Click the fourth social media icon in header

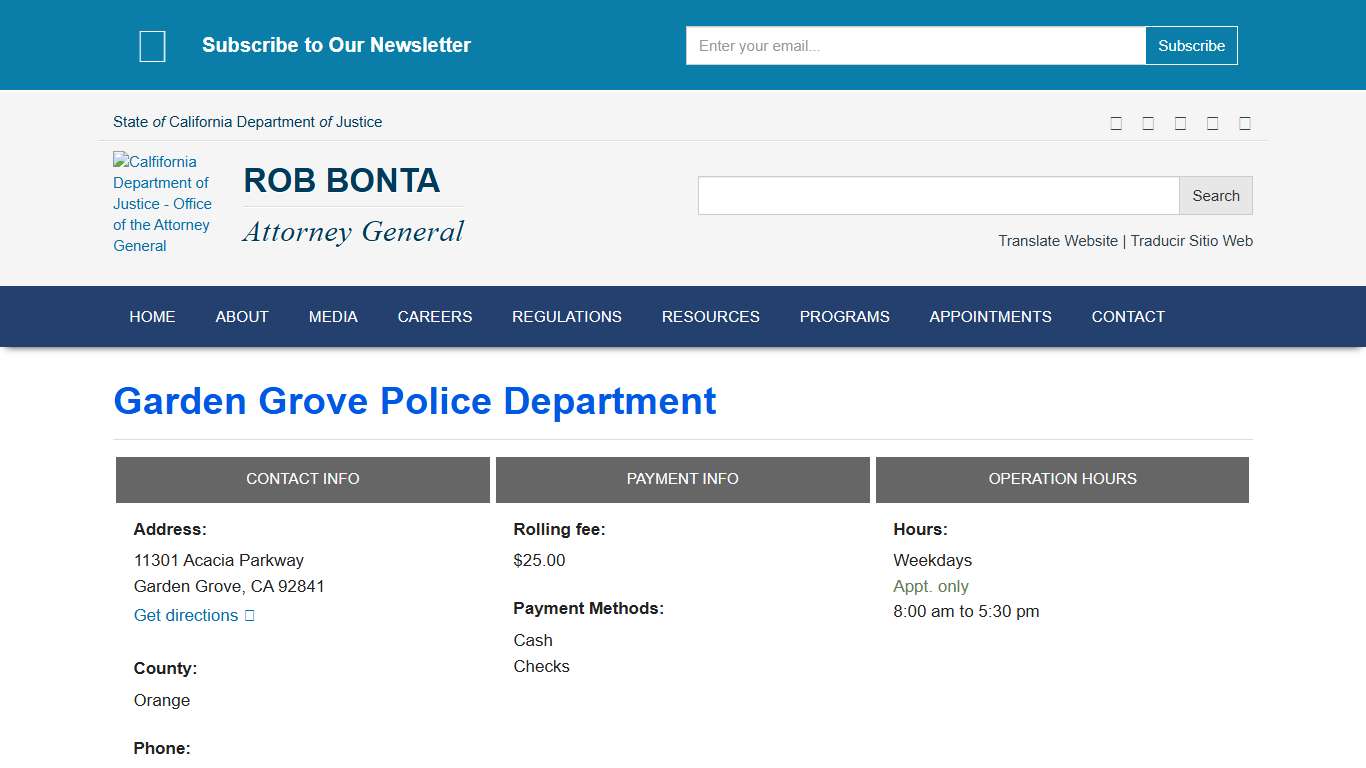[1212, 122]
